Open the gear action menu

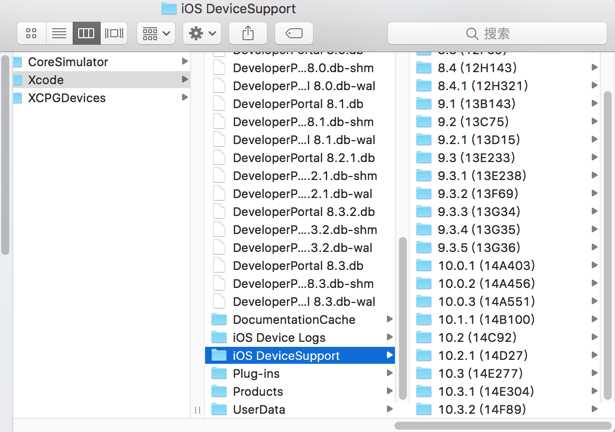[202, 33]
